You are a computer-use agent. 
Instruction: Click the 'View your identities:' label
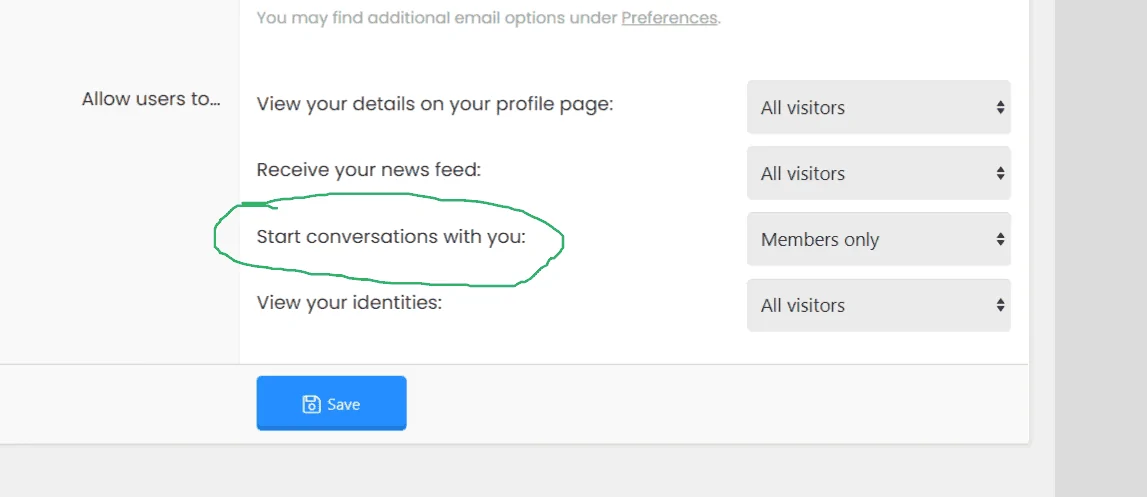click(350, 302)
